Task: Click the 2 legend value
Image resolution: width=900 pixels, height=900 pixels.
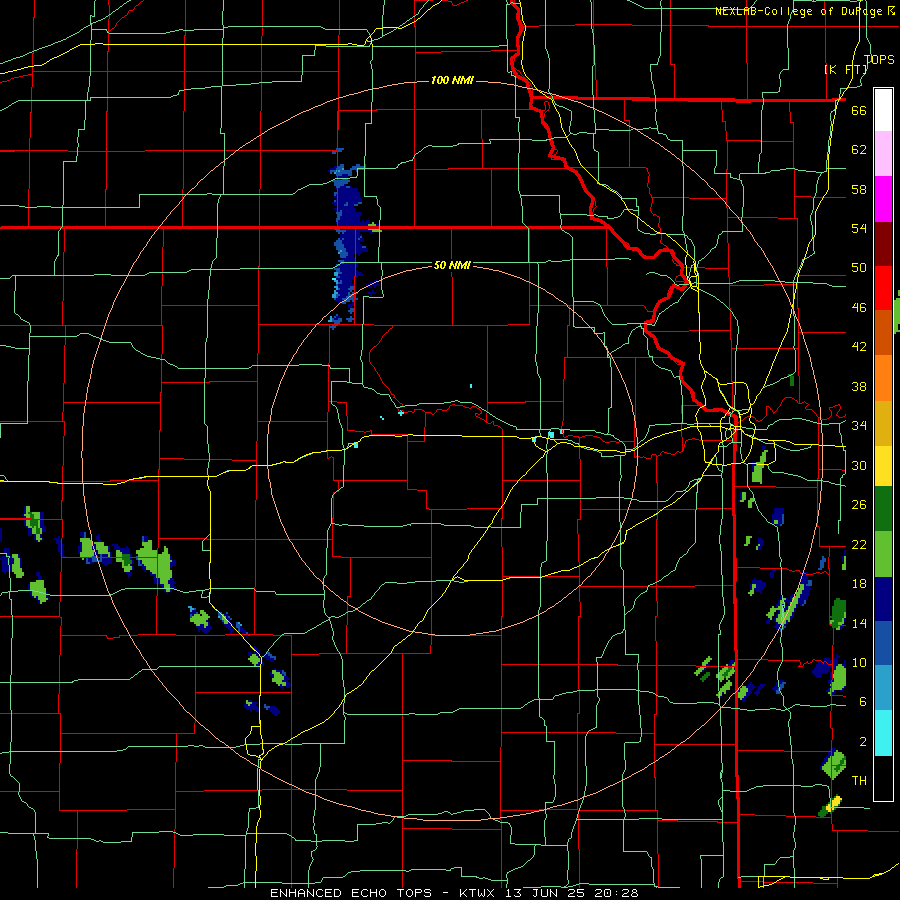Action: (x=862, y=741)
